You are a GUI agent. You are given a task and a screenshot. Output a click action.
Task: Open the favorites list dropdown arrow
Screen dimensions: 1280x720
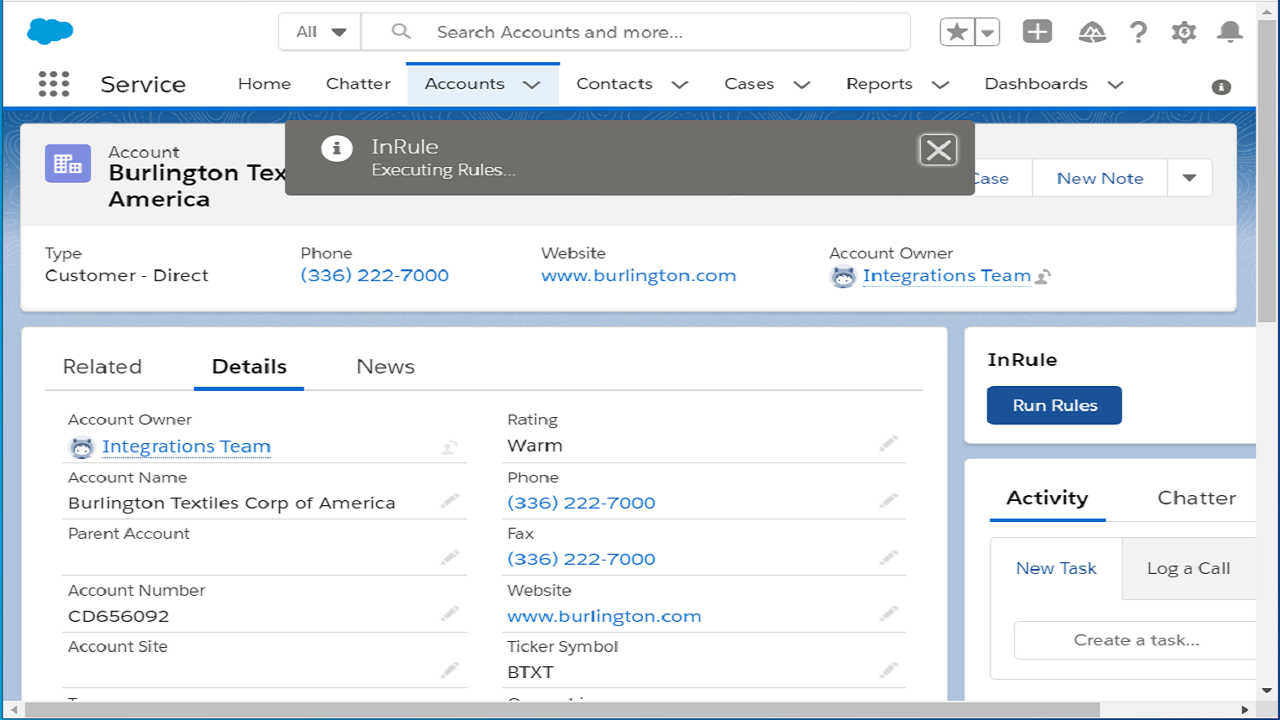pos(987,32)
